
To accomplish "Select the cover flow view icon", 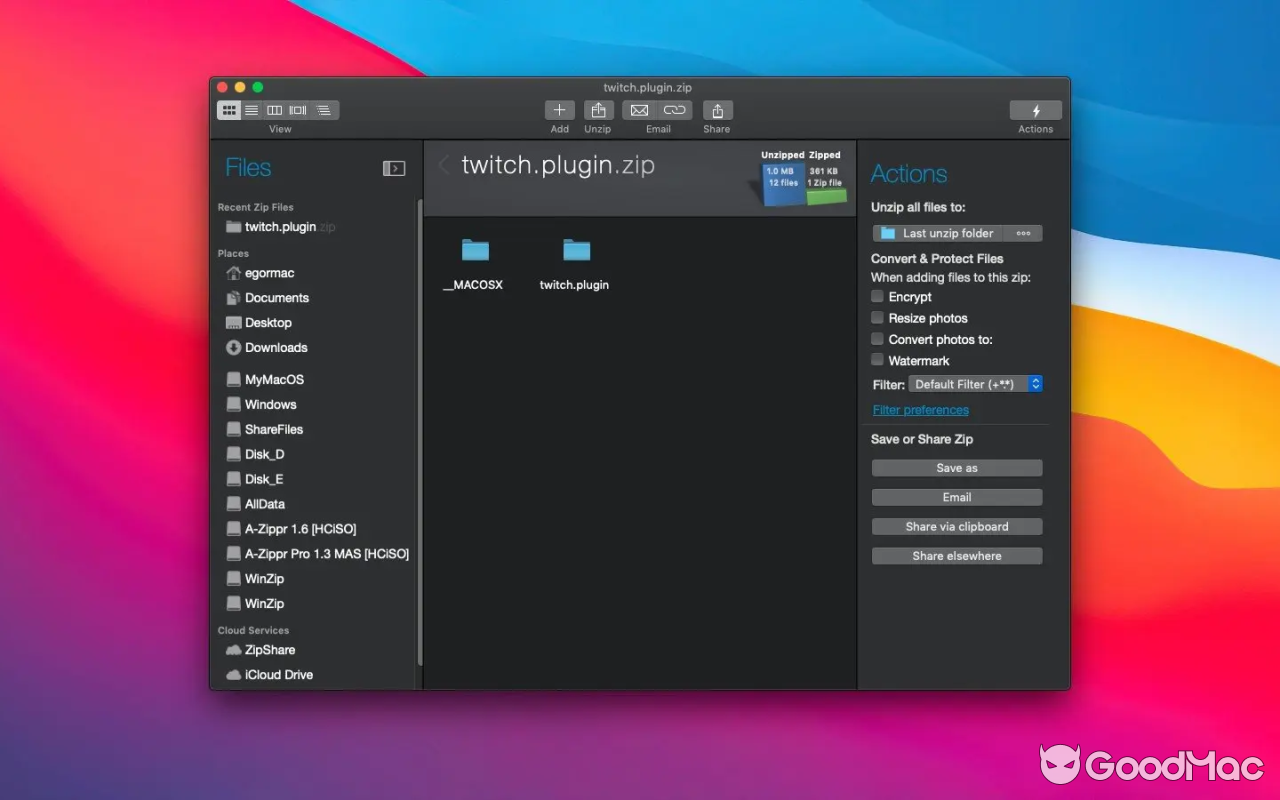I will coord(297,110).
